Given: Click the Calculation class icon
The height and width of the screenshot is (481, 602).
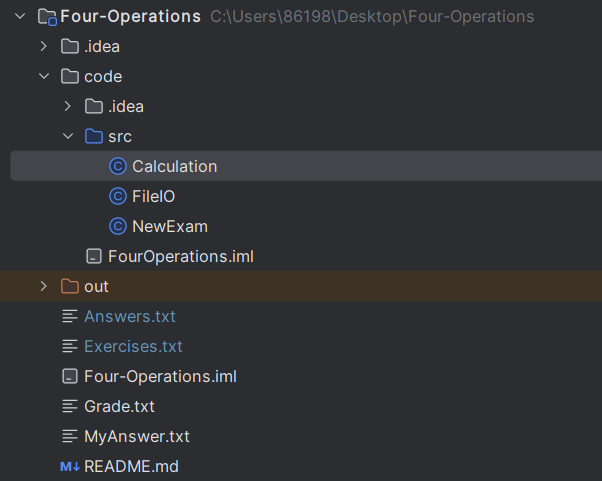Looking at the screenshot, I should tap(118, 166).
